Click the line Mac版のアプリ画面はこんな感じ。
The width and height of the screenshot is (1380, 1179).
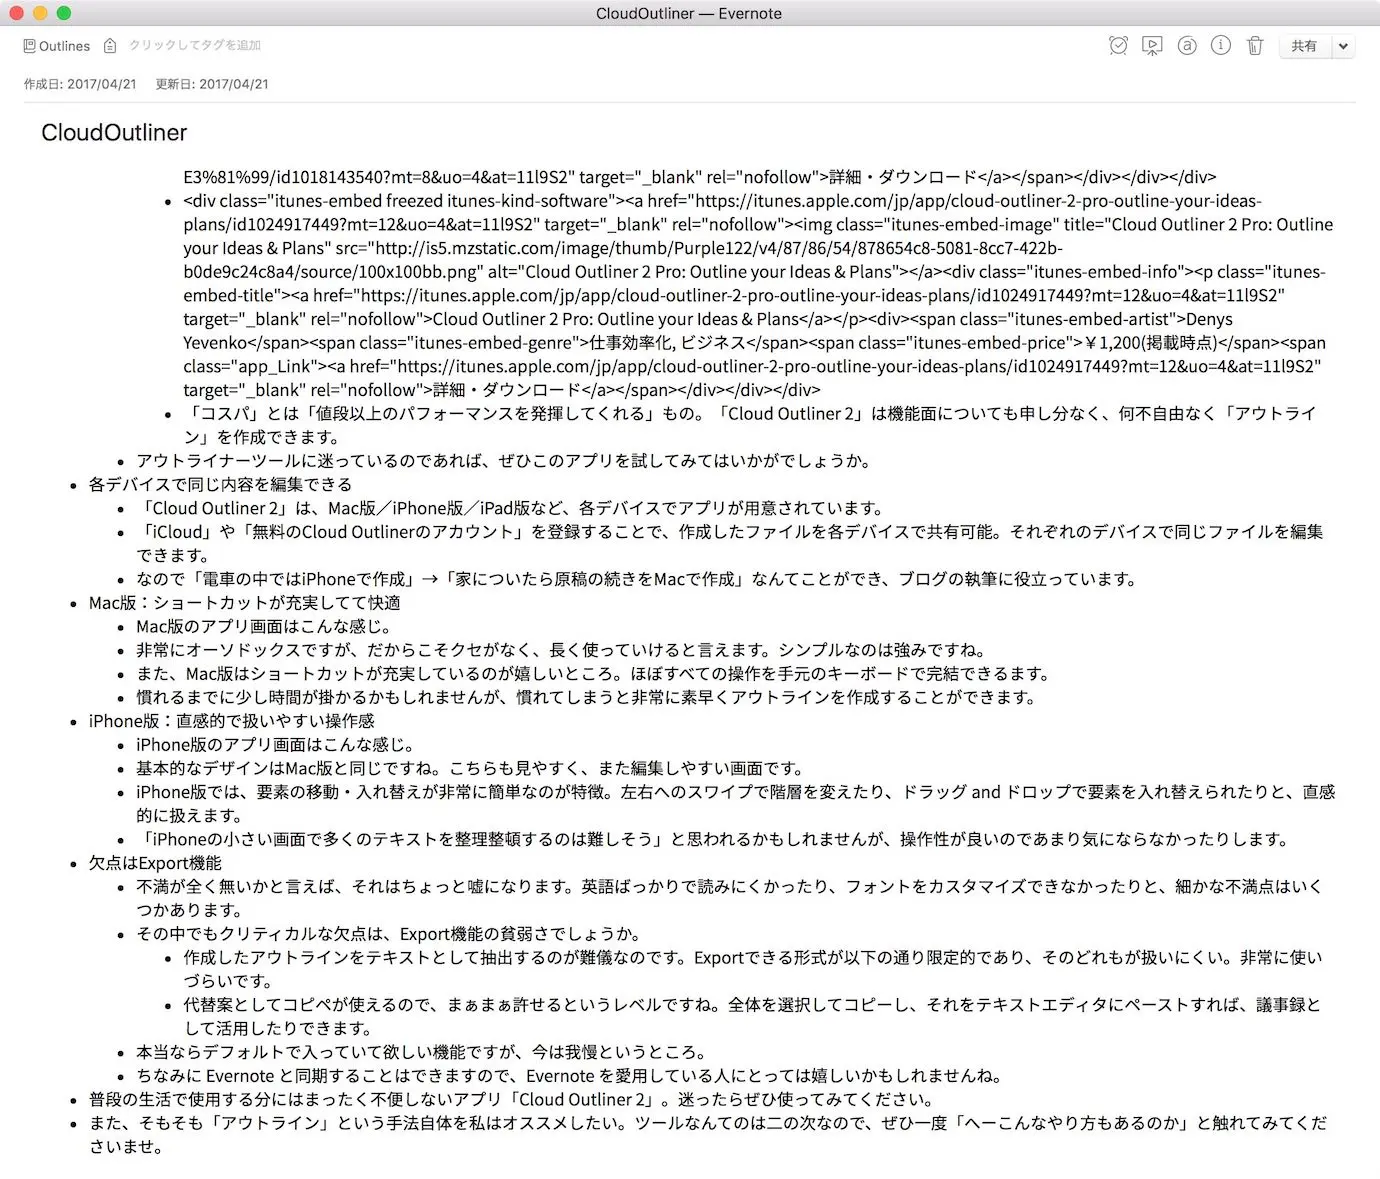264,627
